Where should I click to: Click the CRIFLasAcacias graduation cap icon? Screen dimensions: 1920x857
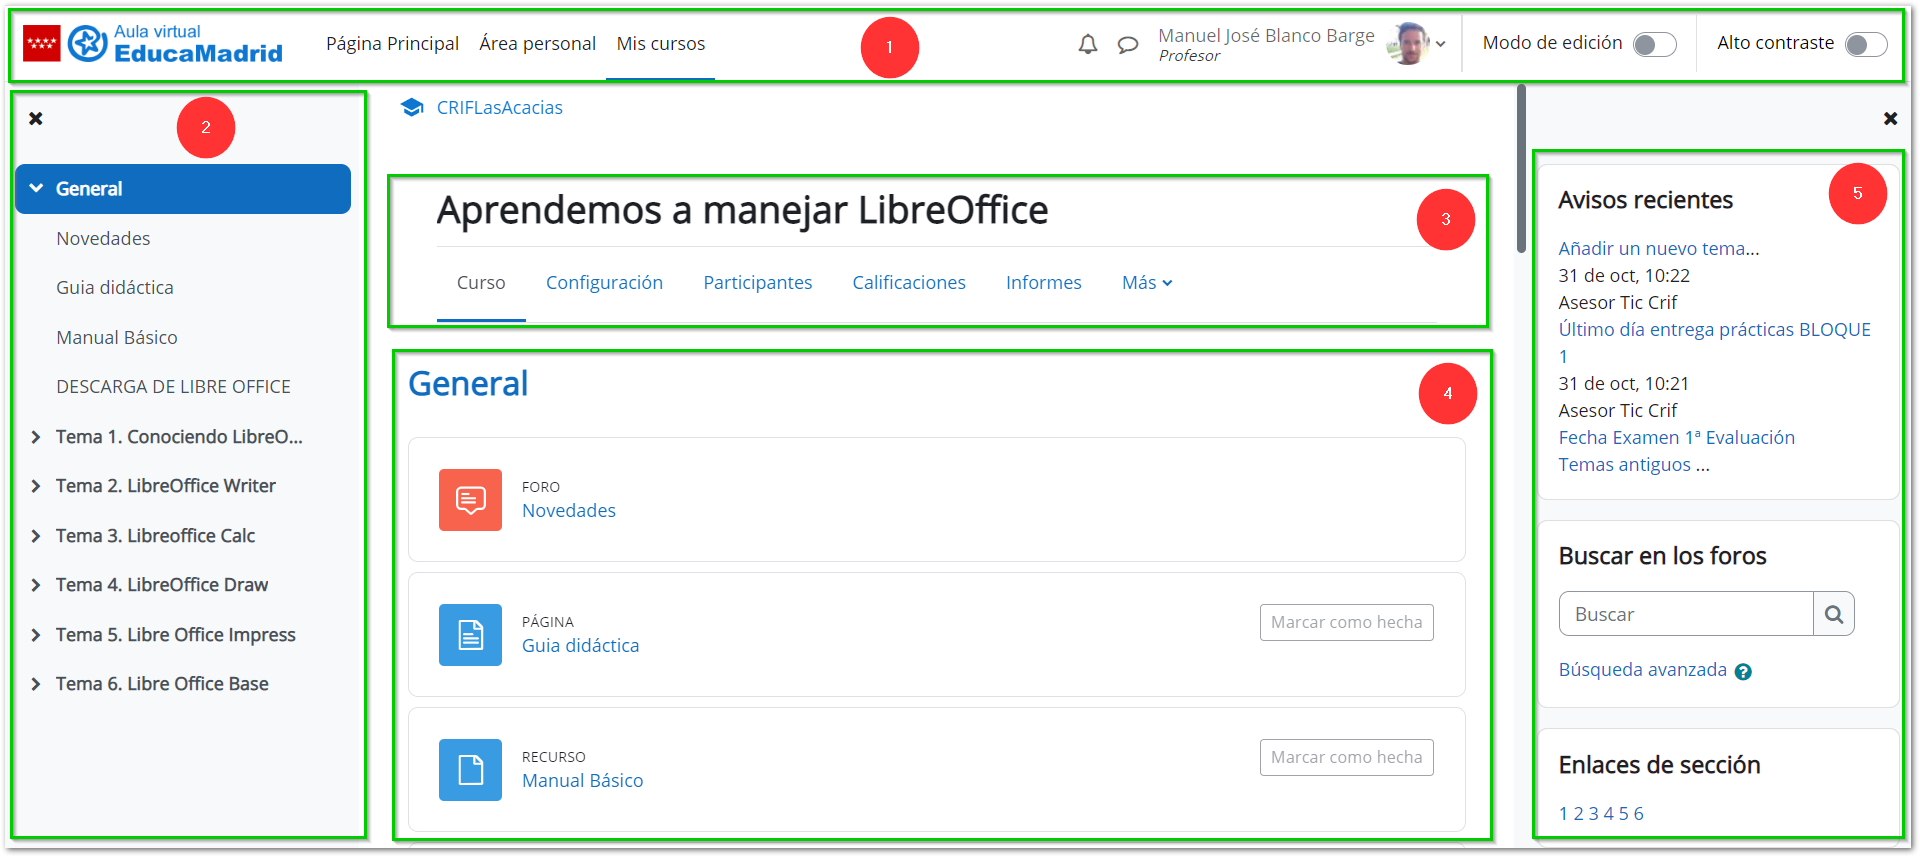(412, 107)
